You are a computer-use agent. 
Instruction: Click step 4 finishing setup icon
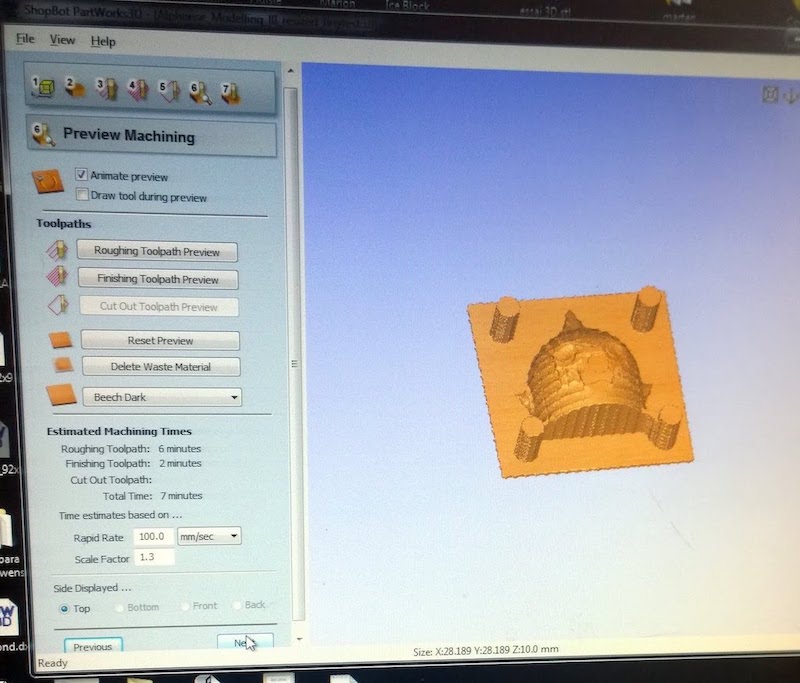[x=139, y=88]
